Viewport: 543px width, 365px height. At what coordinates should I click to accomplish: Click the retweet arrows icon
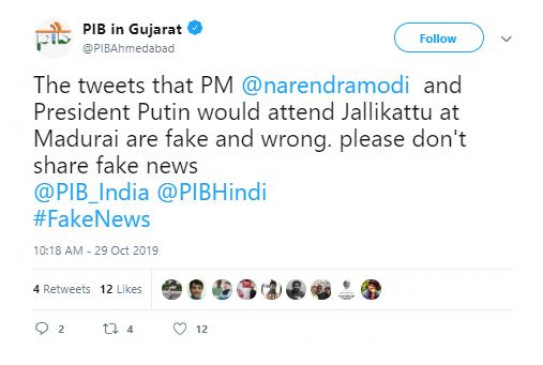click(x=111, y=329)
